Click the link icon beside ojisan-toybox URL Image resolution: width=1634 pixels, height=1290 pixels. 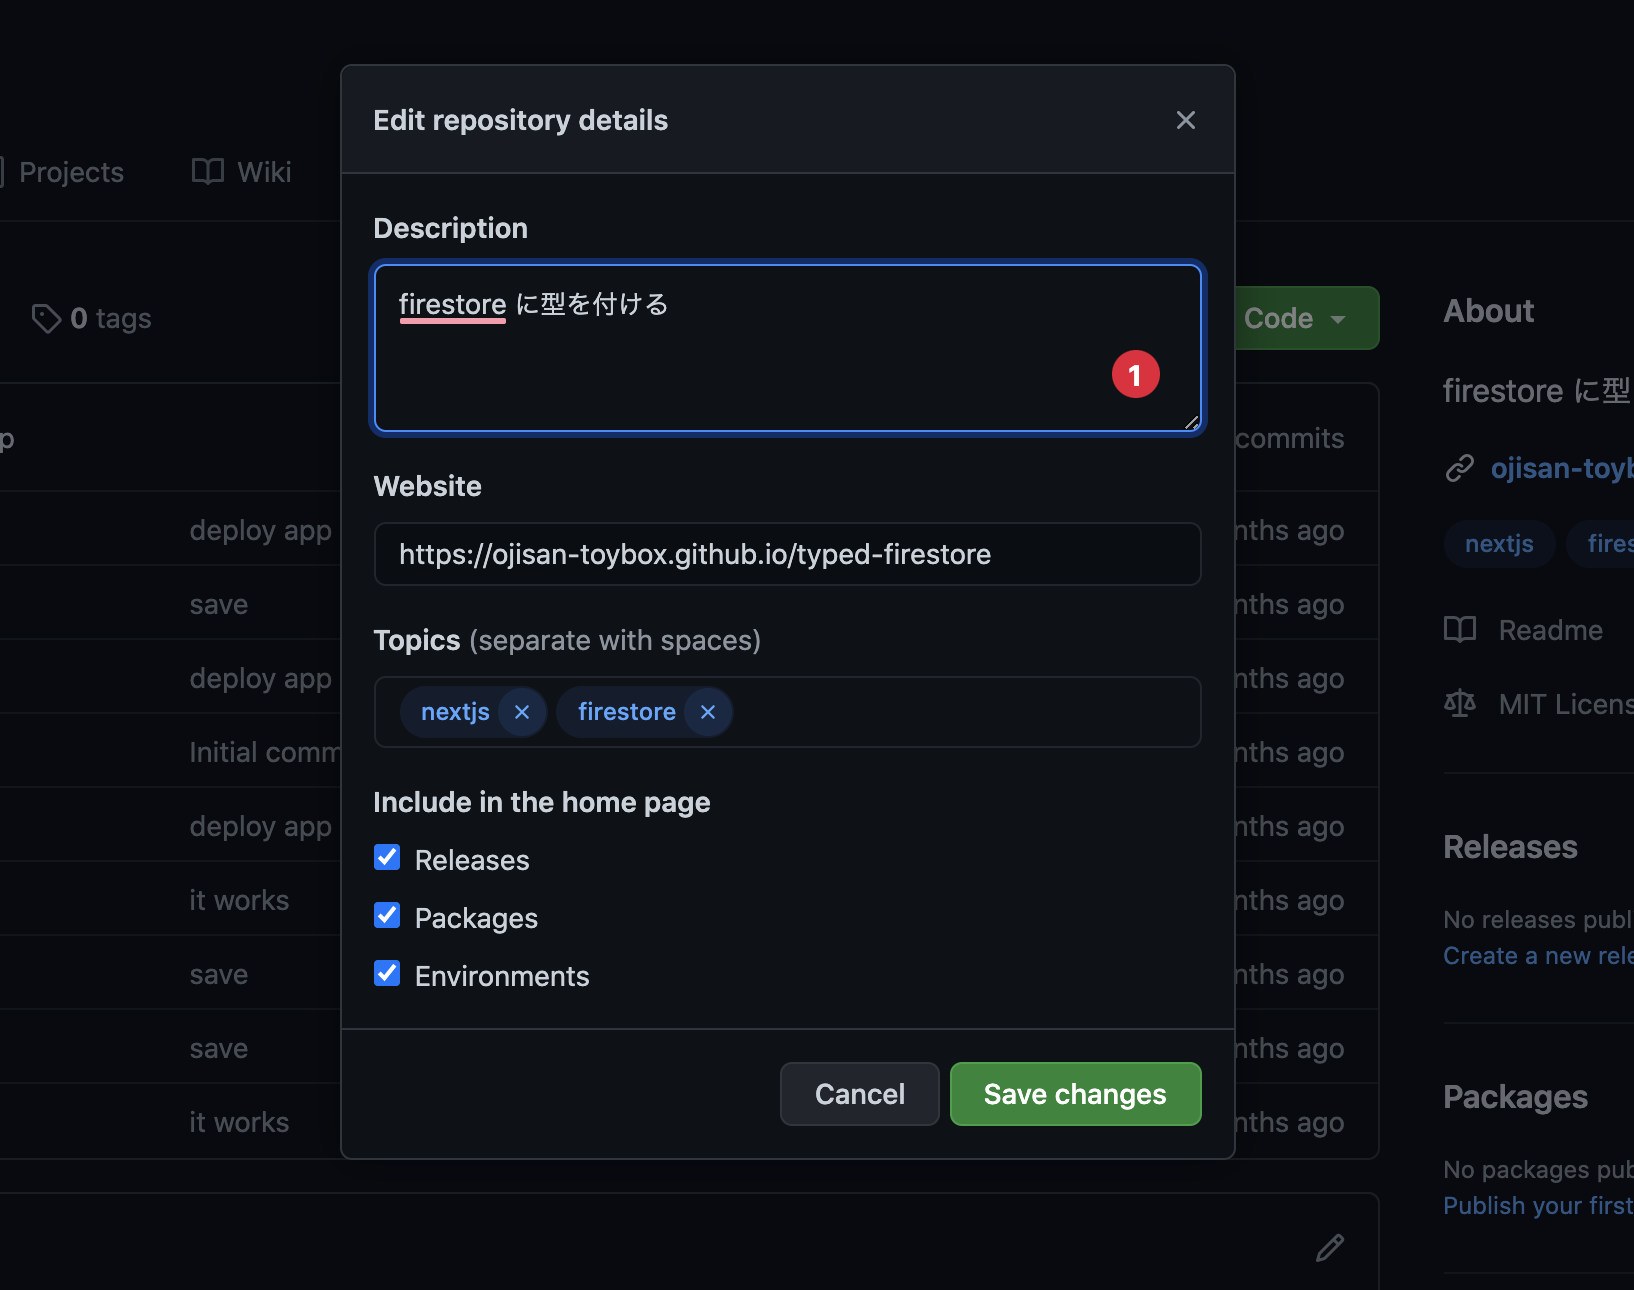pyautogui.click(x=1460, y=468)
